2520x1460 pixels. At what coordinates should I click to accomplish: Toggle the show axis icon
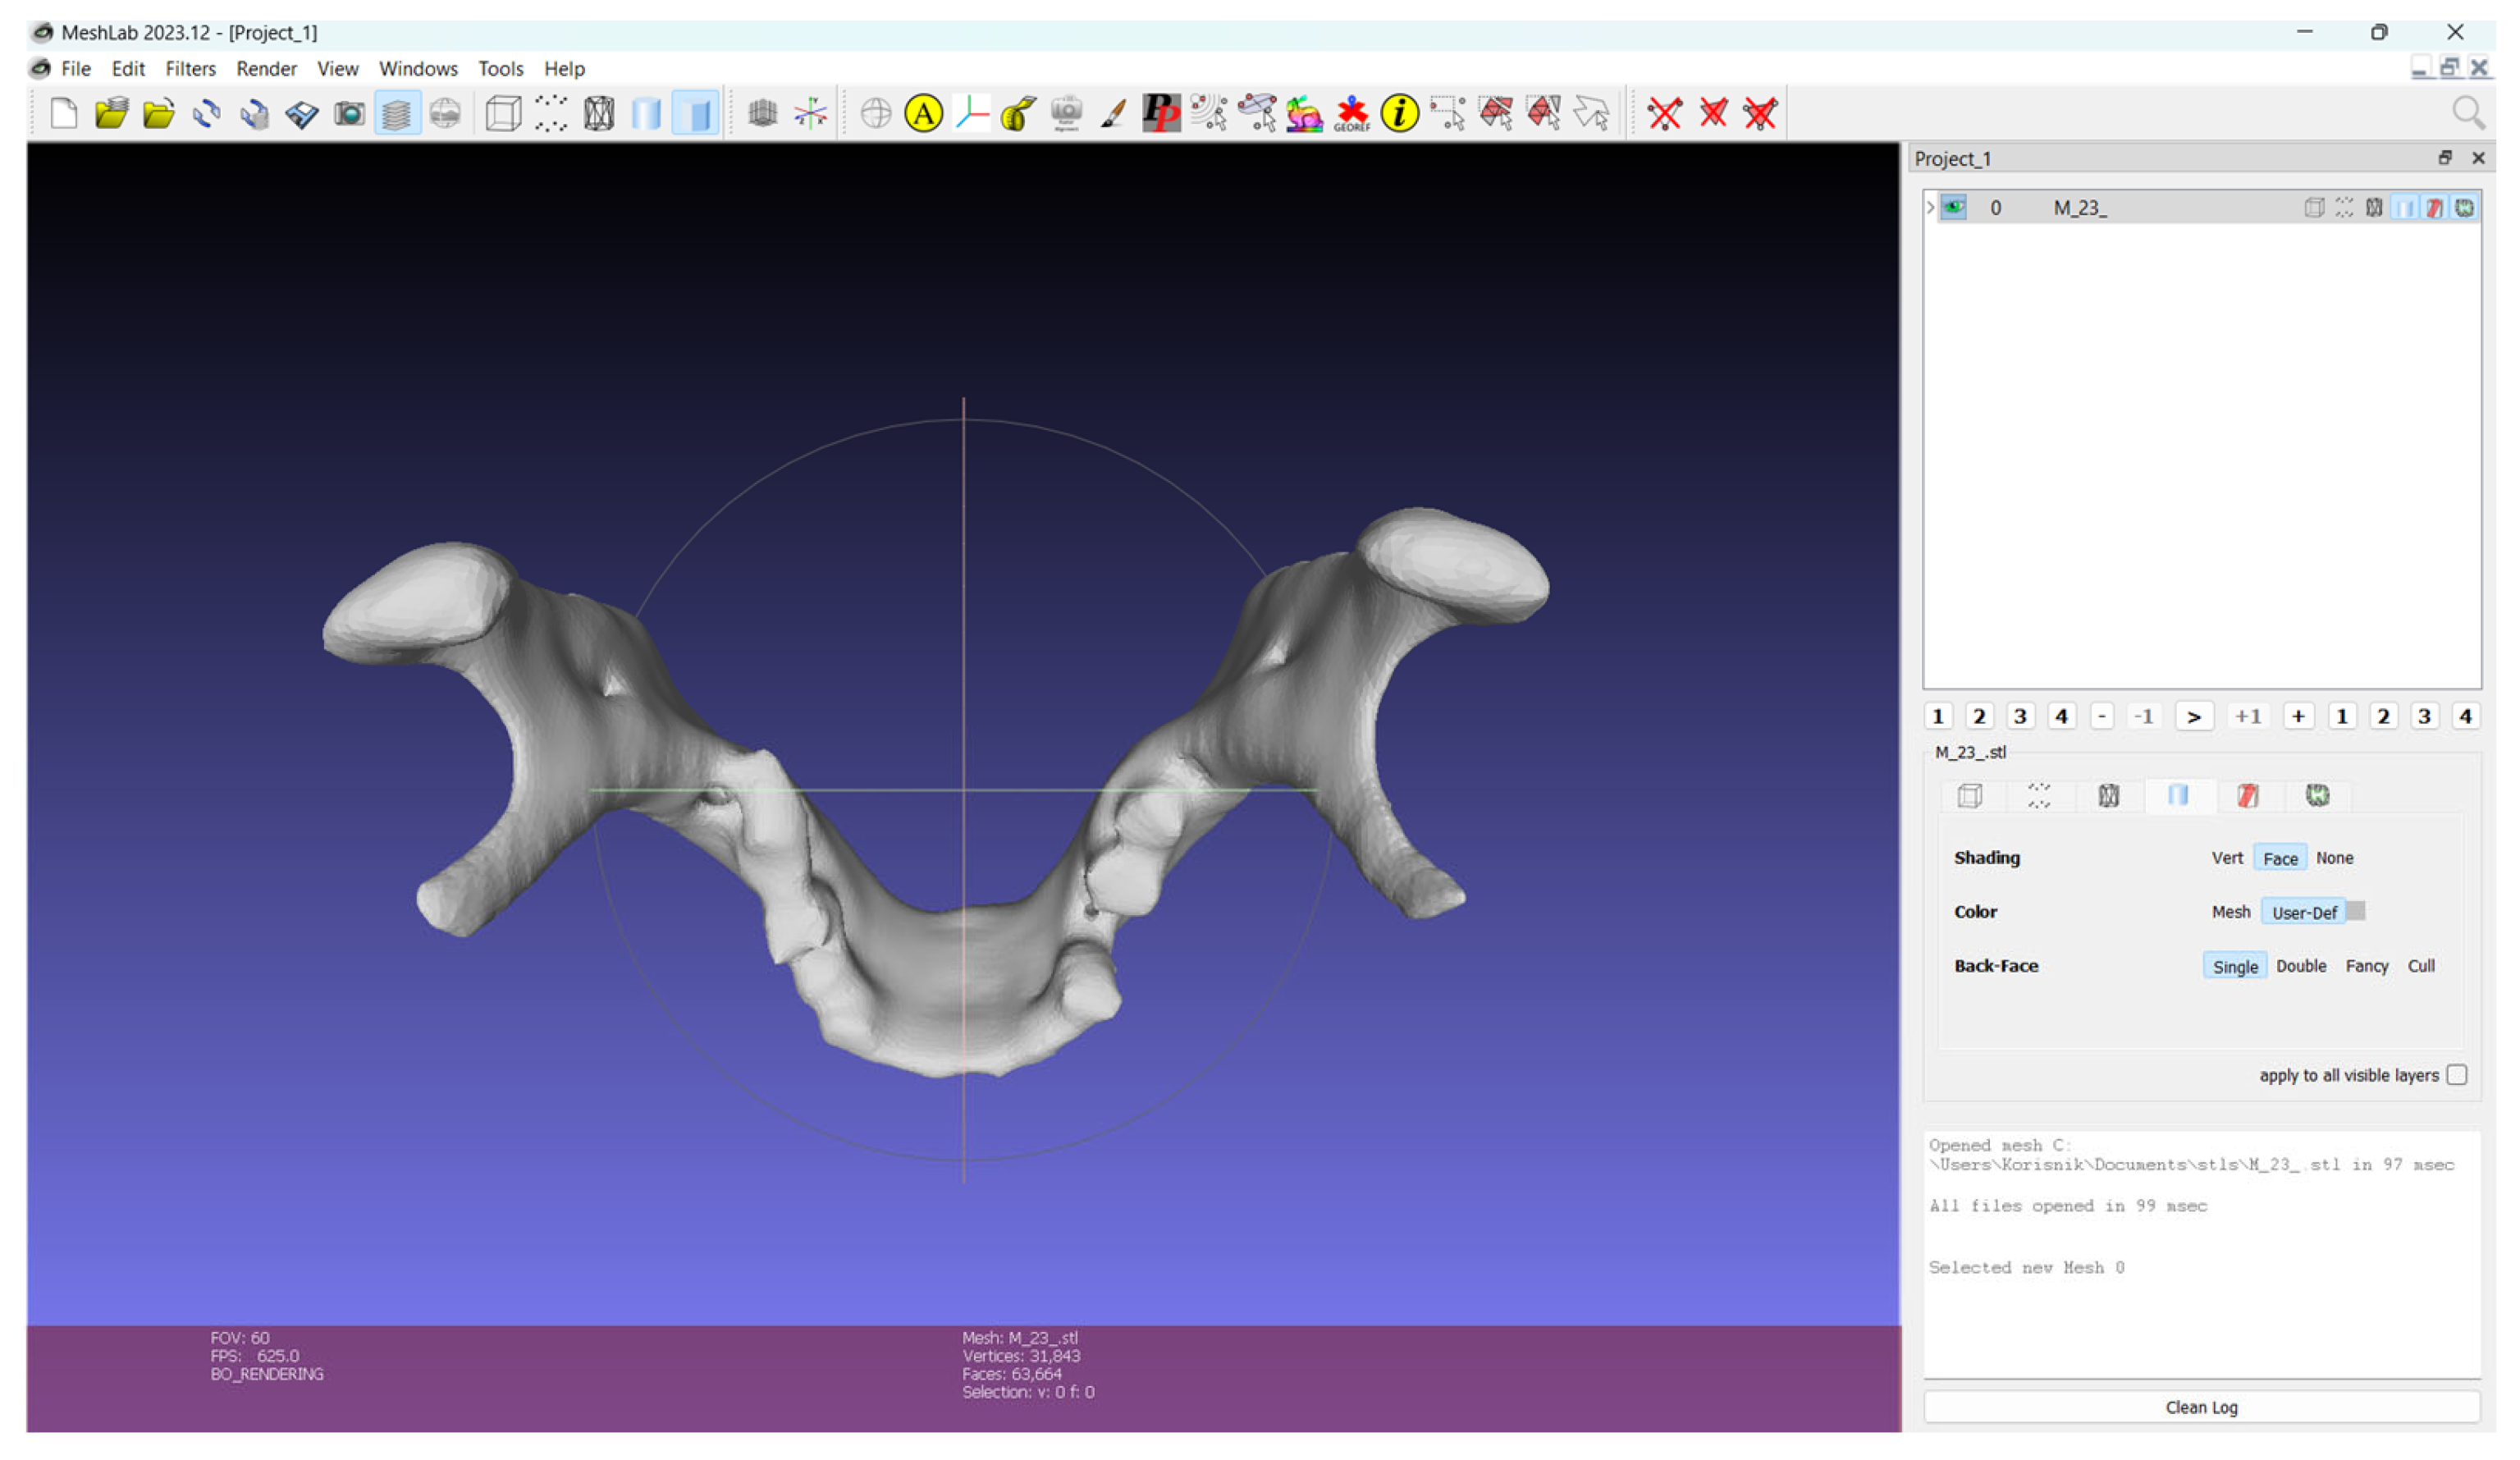pyautogui.click(x=811, y=113)
